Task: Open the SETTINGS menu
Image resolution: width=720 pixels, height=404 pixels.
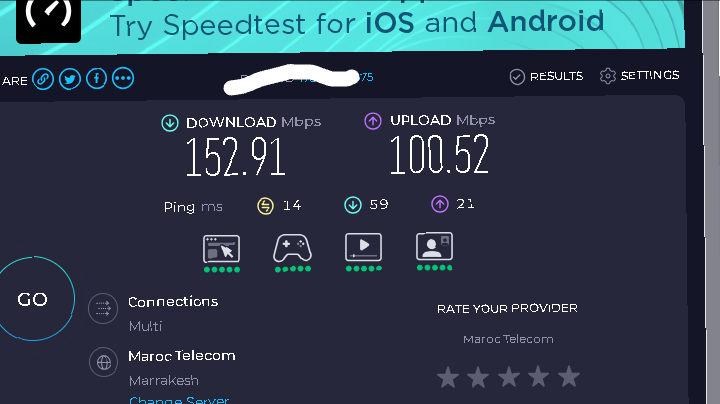Action: point(639,75)
